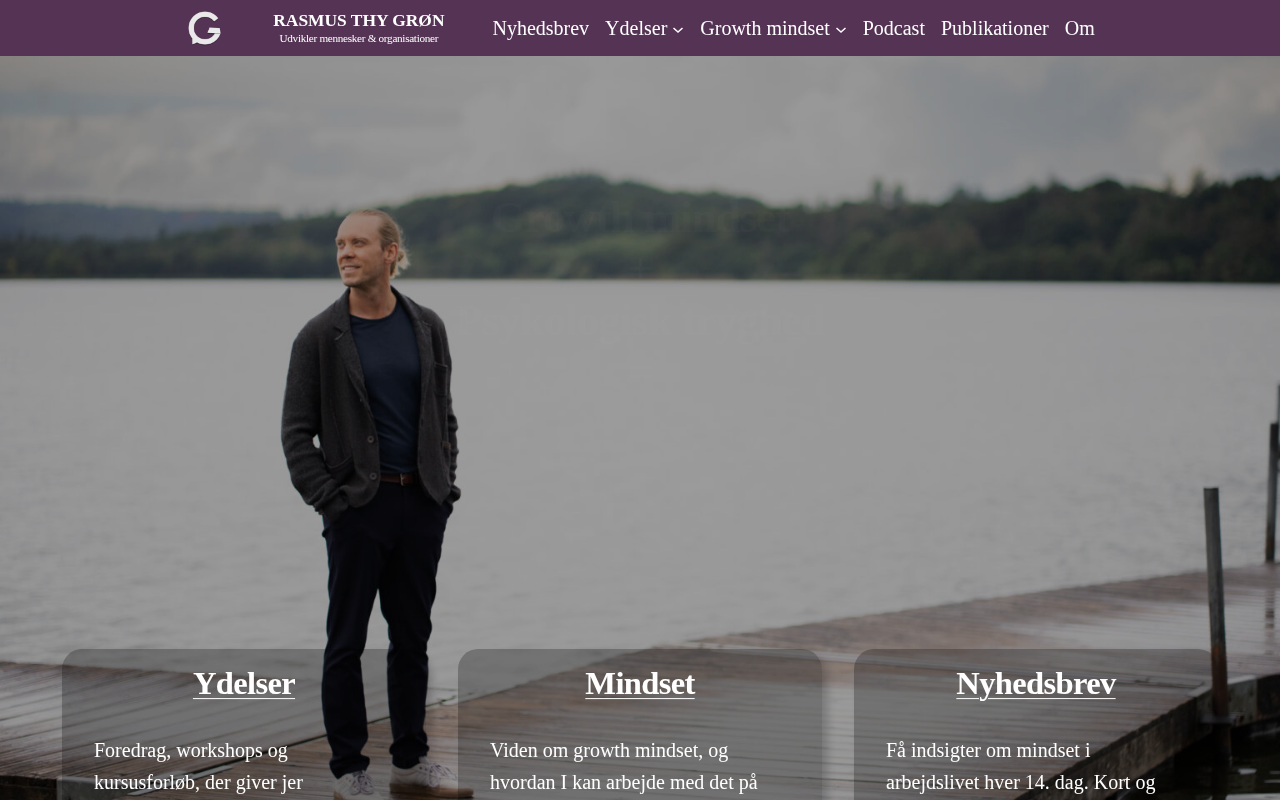
Task: Open the Publikationer menu item
Action: coord(995,28)
